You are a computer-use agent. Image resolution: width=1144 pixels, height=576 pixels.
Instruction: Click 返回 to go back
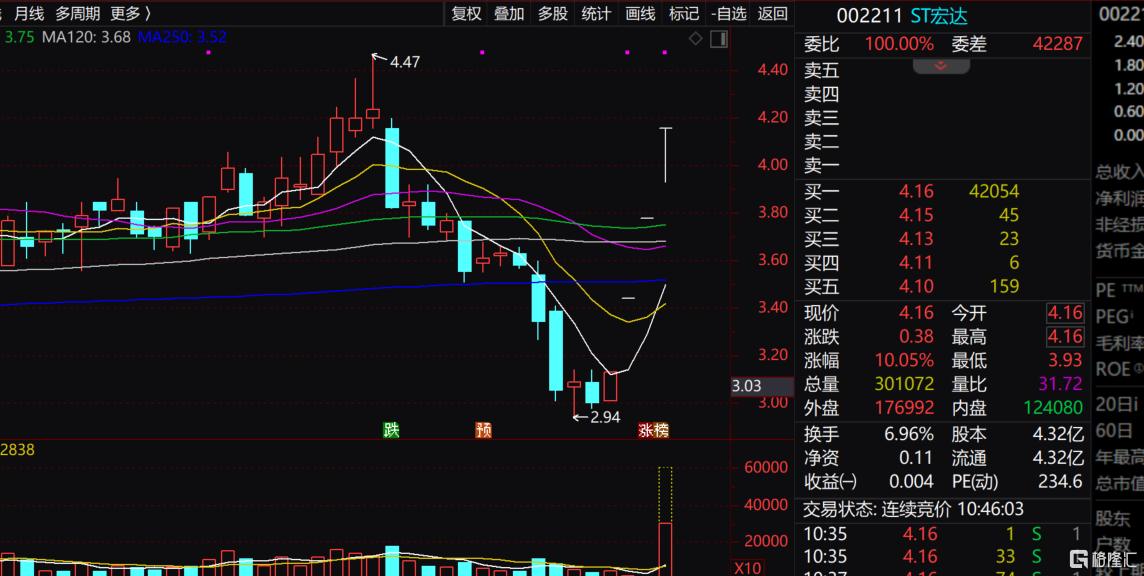773,13
